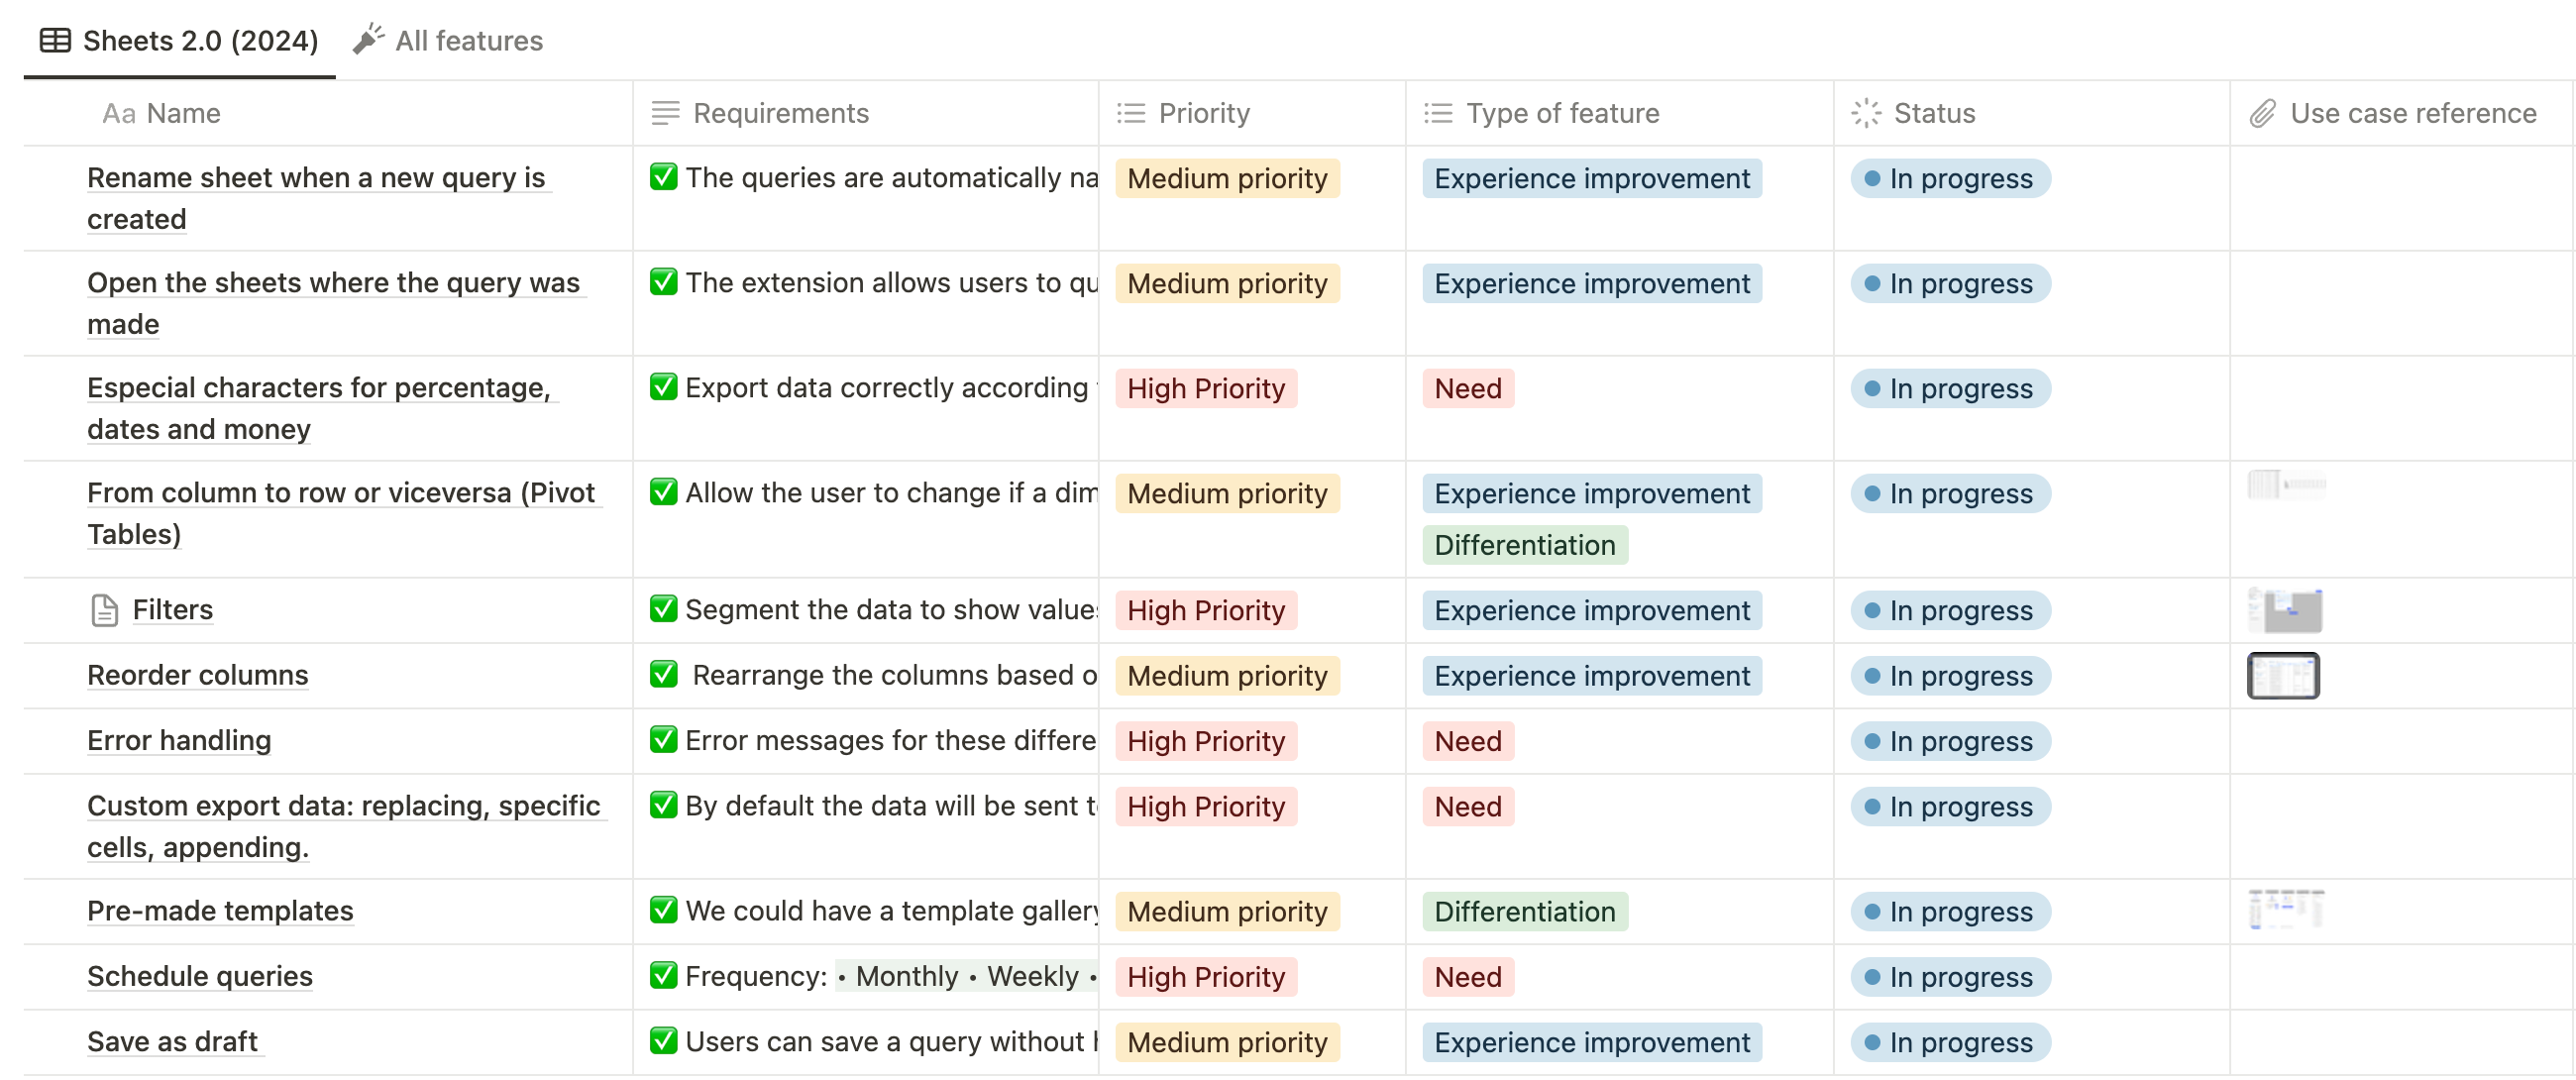
Task: Switch to the All features tab
Action: point(468,40)
